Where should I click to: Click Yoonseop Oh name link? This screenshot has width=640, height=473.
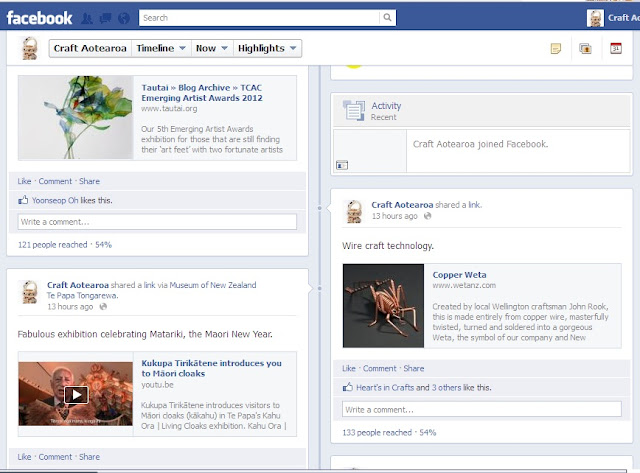coord(55,200)
